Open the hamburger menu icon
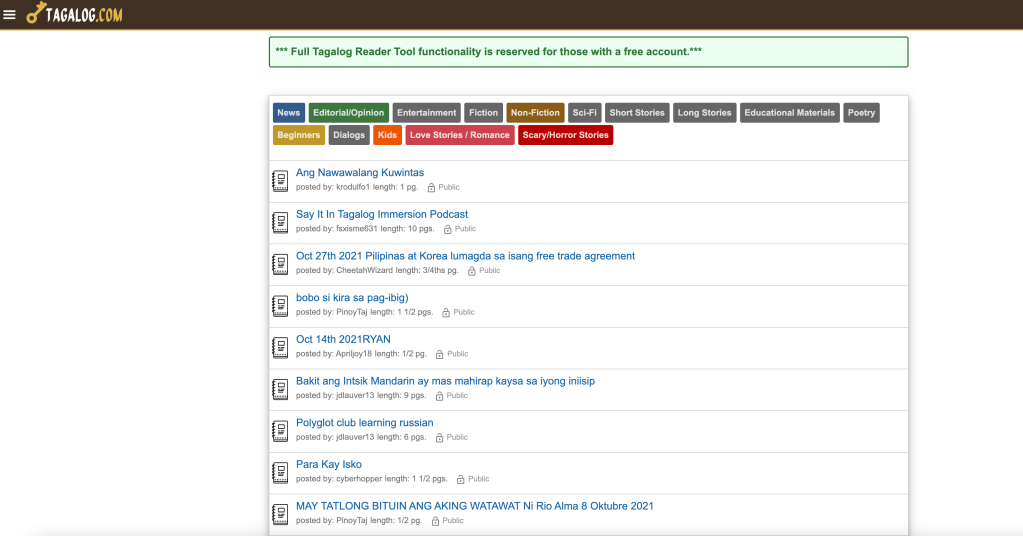 click(x=10, y=14)
